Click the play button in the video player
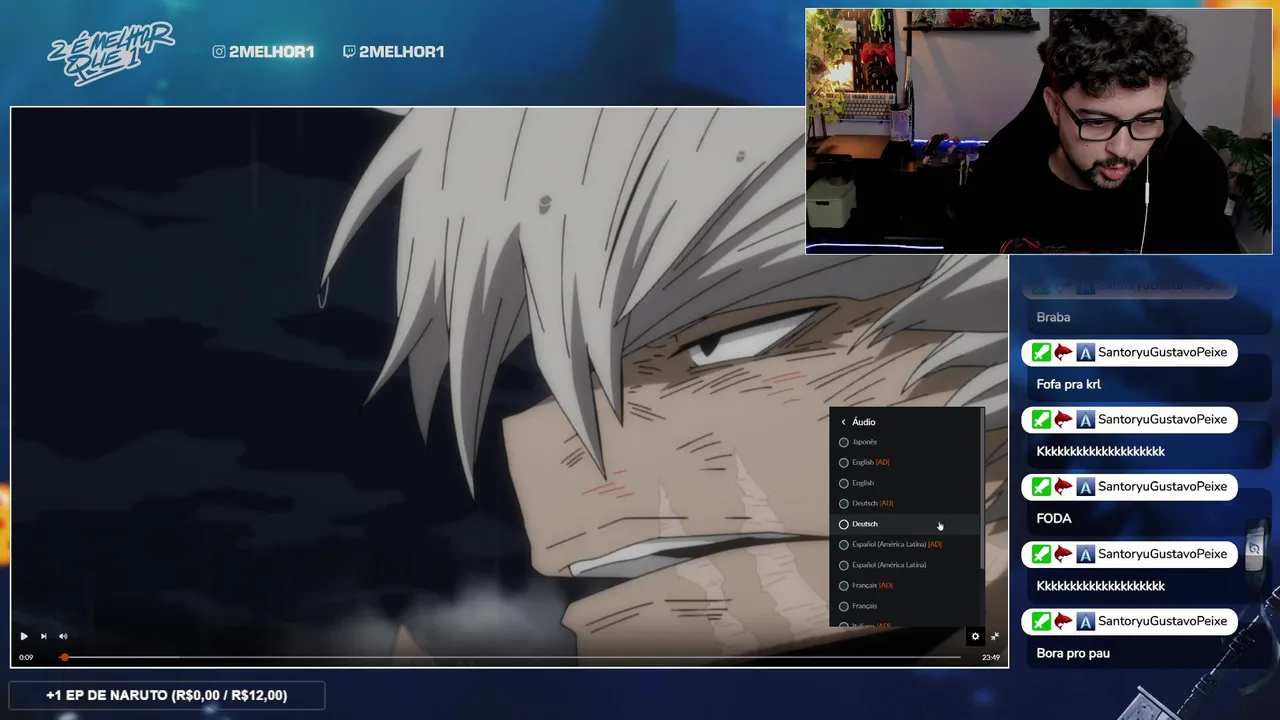The height and width of the screenshot is (720, 1280). (x=24, y=636)
